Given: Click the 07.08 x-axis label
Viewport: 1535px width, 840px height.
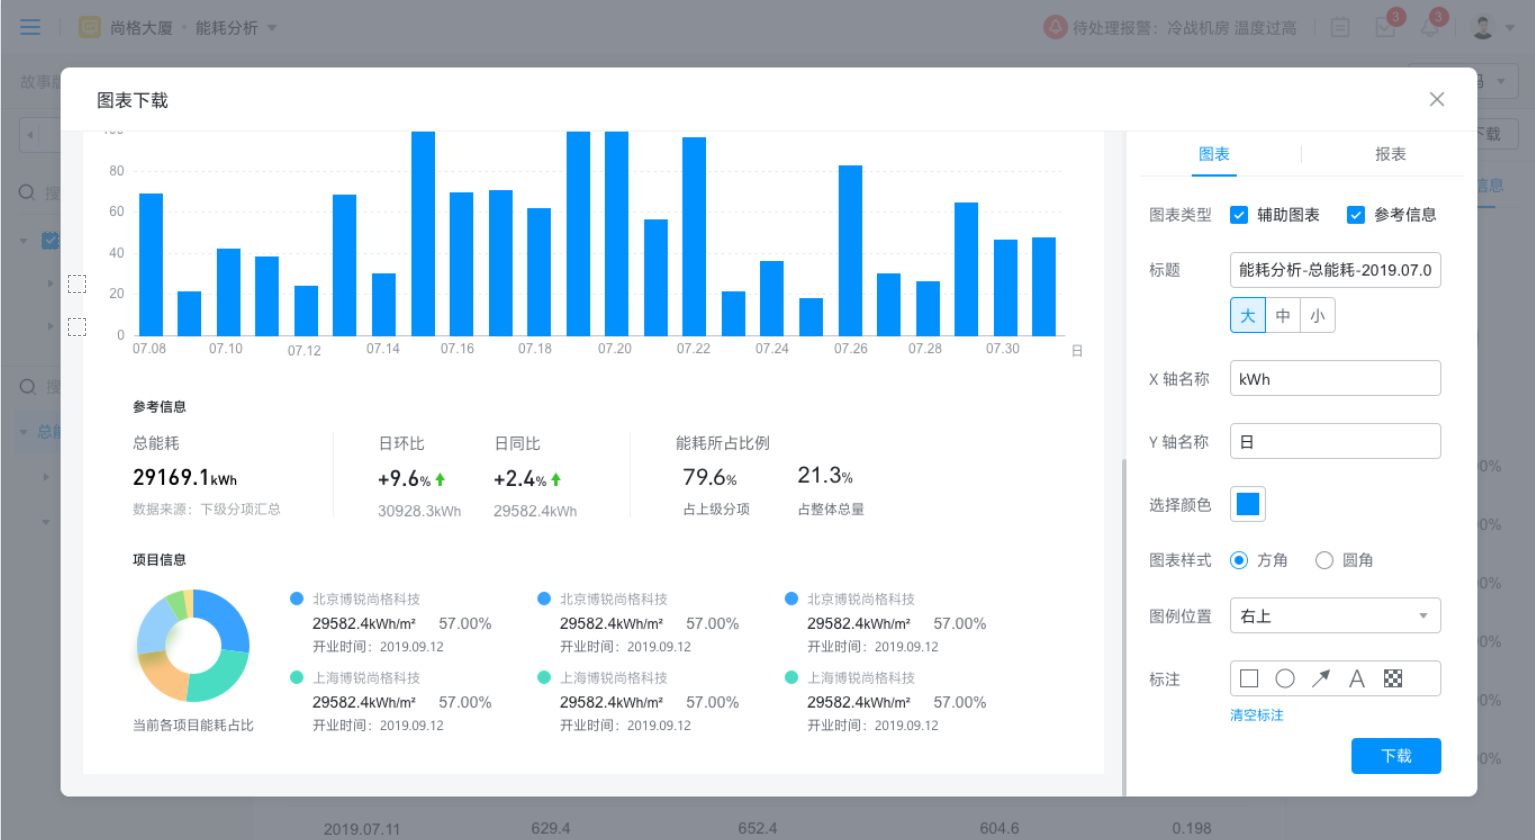Looking at the screenshot, I should tap(149, 349).
